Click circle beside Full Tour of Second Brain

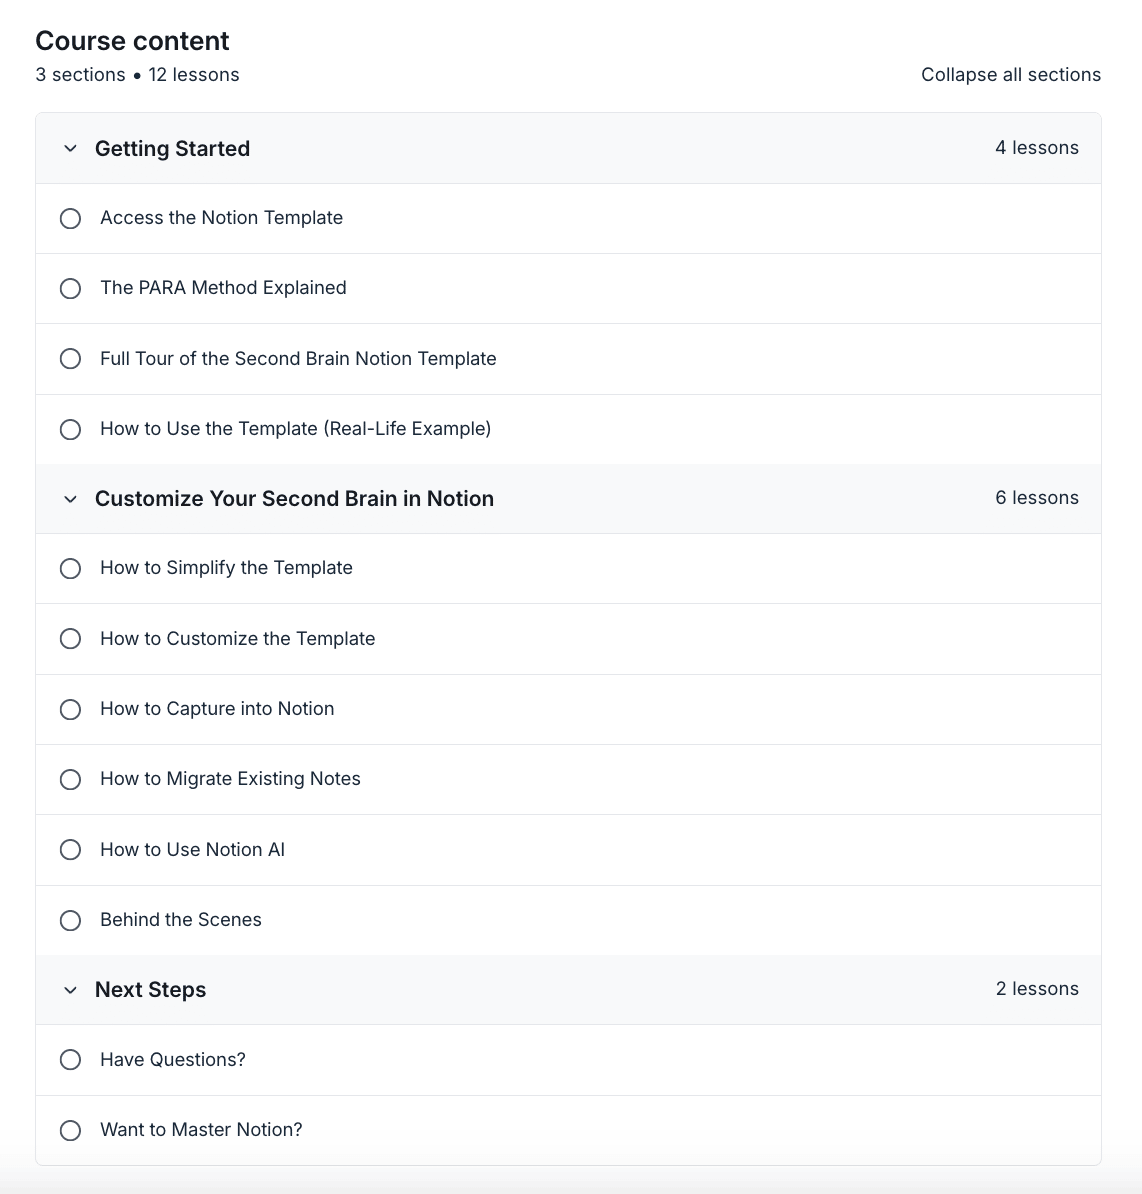[70, 359]
